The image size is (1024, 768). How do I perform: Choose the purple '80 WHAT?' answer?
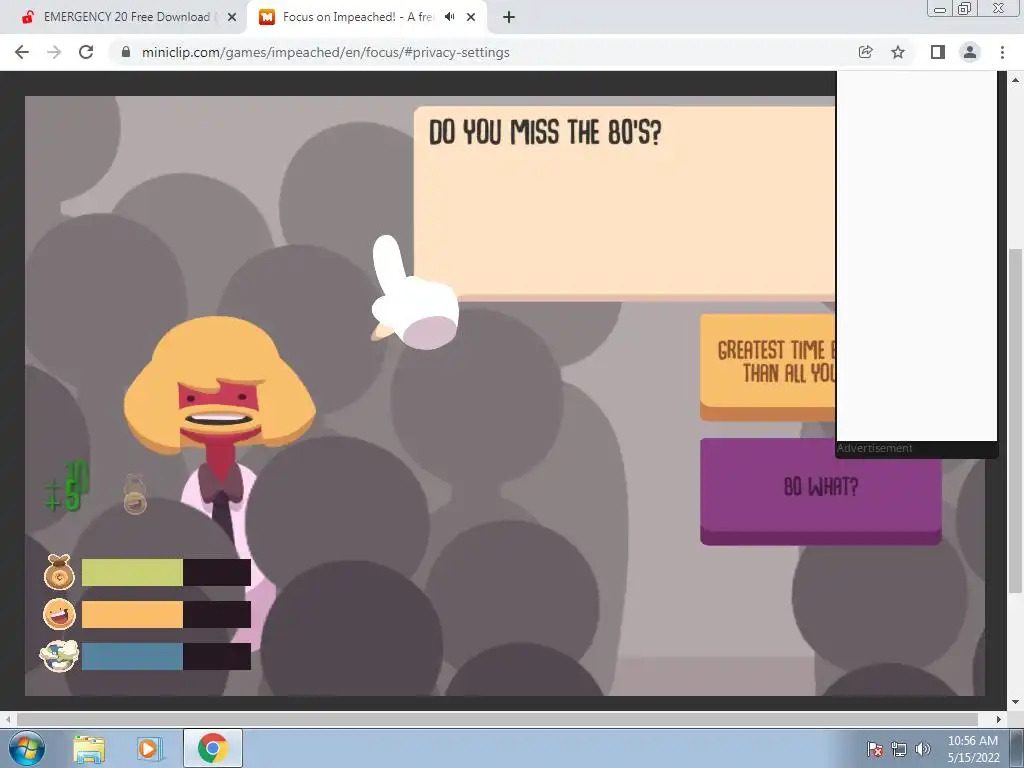[820, 490]
